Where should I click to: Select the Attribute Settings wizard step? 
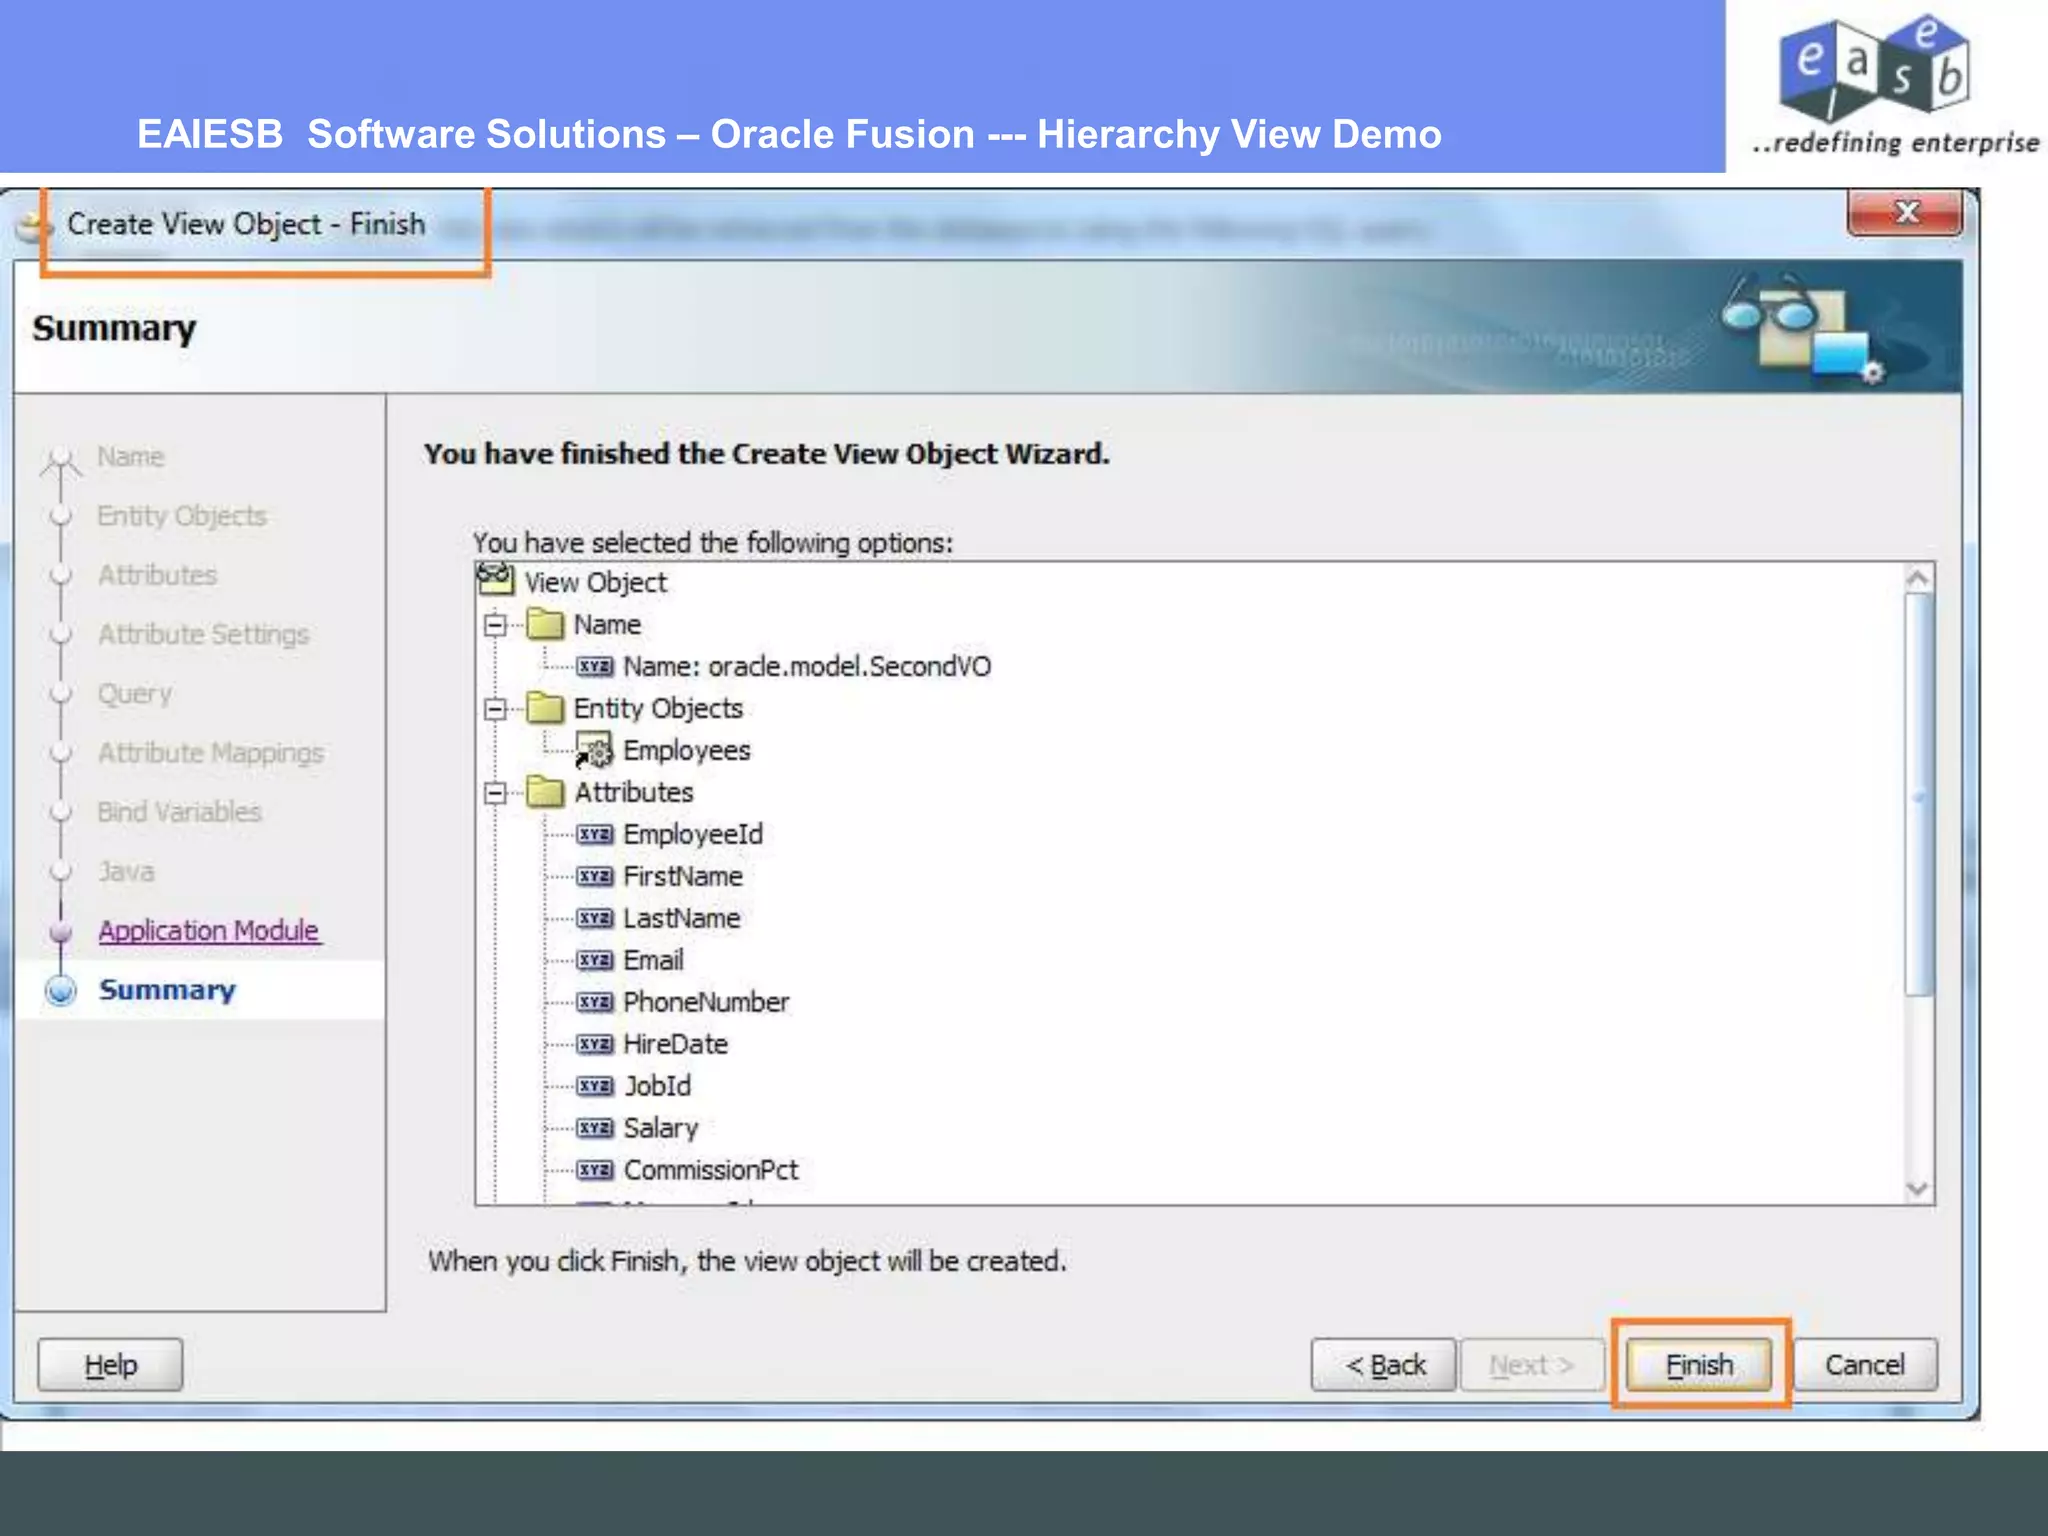click(203, 635)
